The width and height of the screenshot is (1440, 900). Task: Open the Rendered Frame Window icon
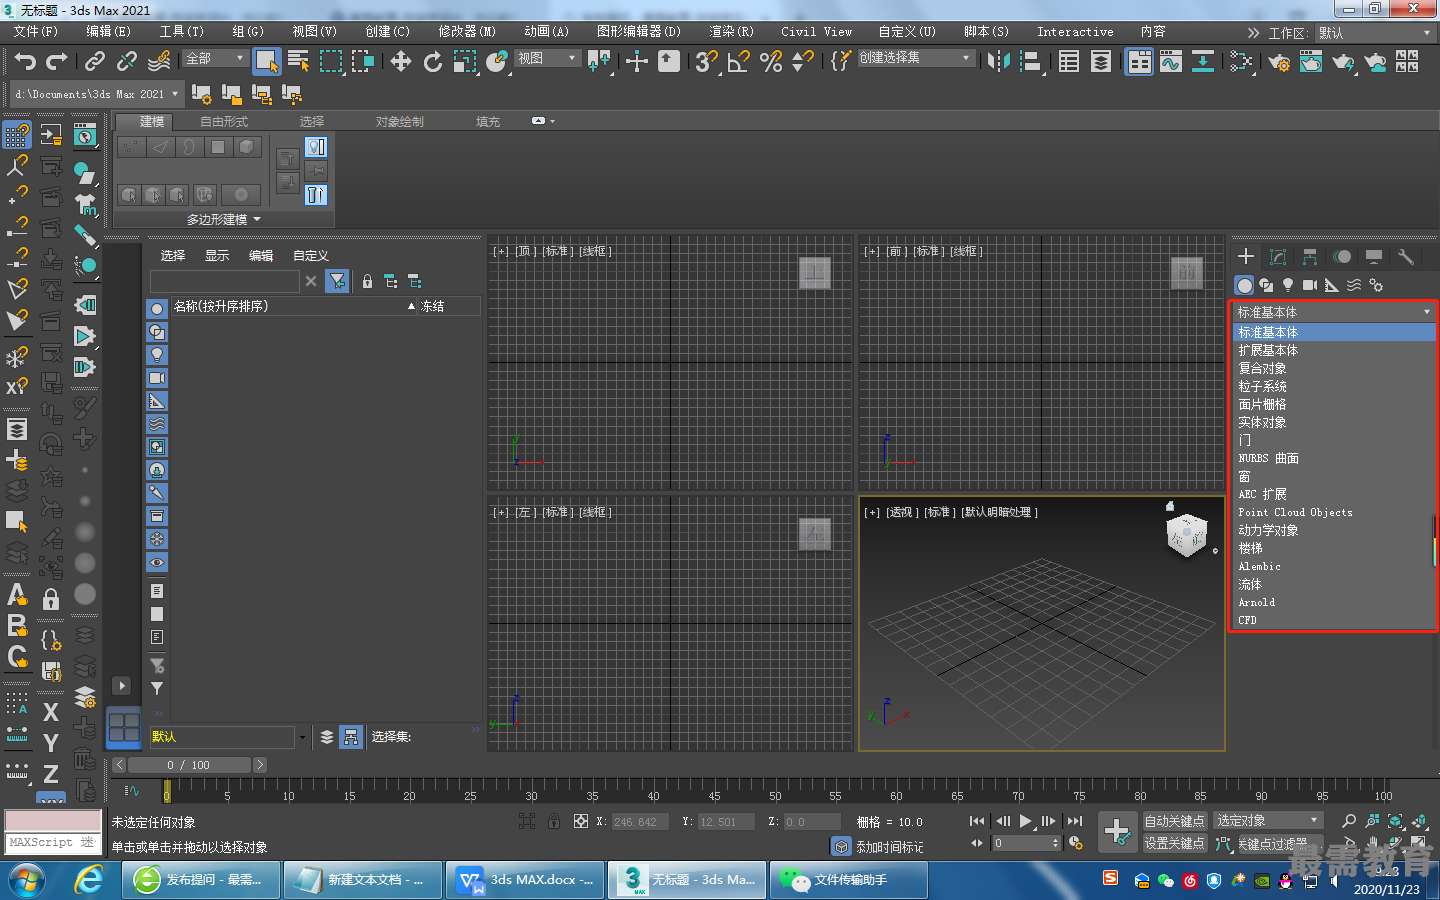tap(1311, 62)
